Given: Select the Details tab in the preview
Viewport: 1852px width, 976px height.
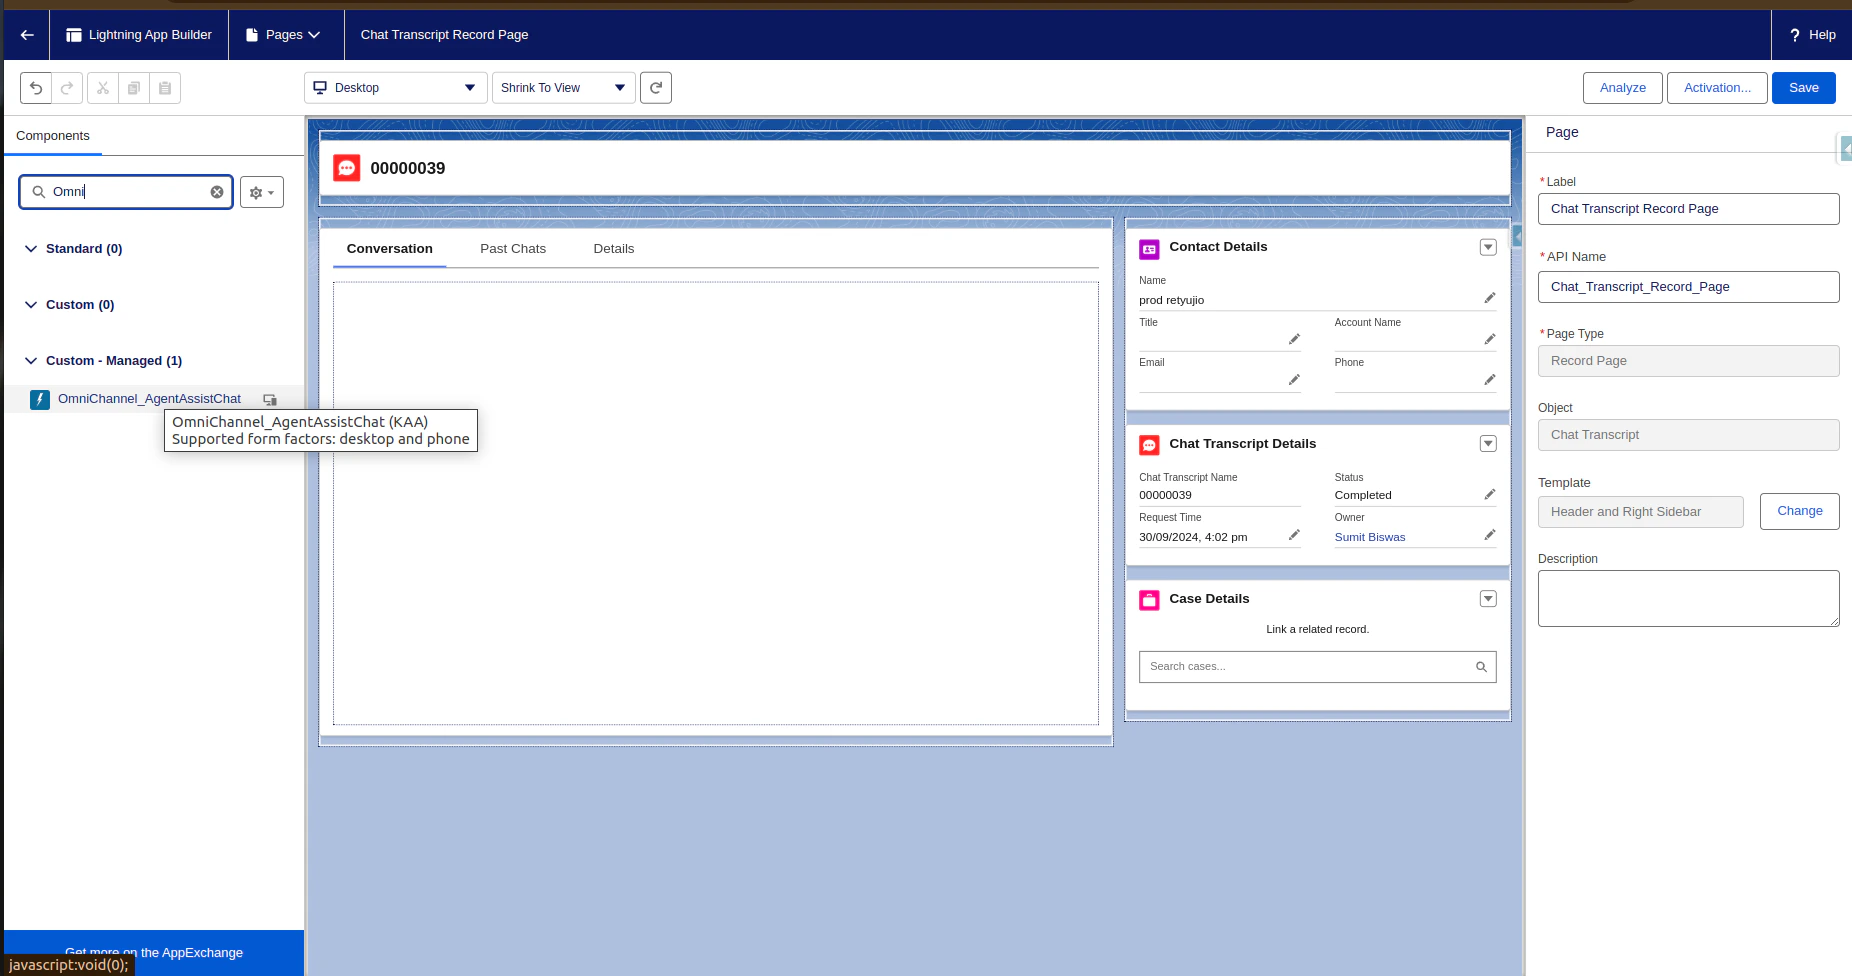Looking at the screenshot, I should point(613,248).
